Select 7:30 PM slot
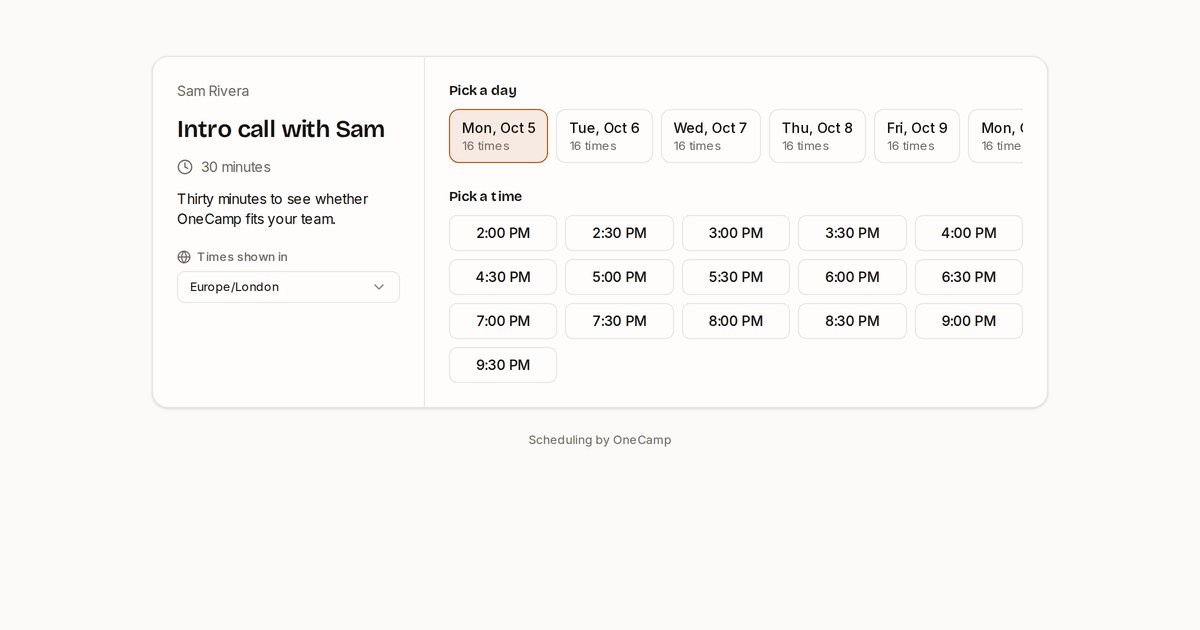Image resolution: width=1200 pixels, height=630 pixels. coord(619,321)
